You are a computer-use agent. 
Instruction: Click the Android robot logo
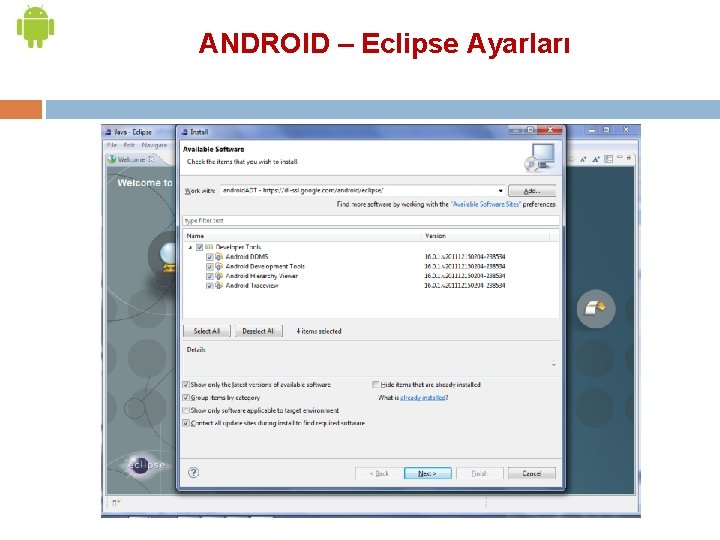point(35,27)
